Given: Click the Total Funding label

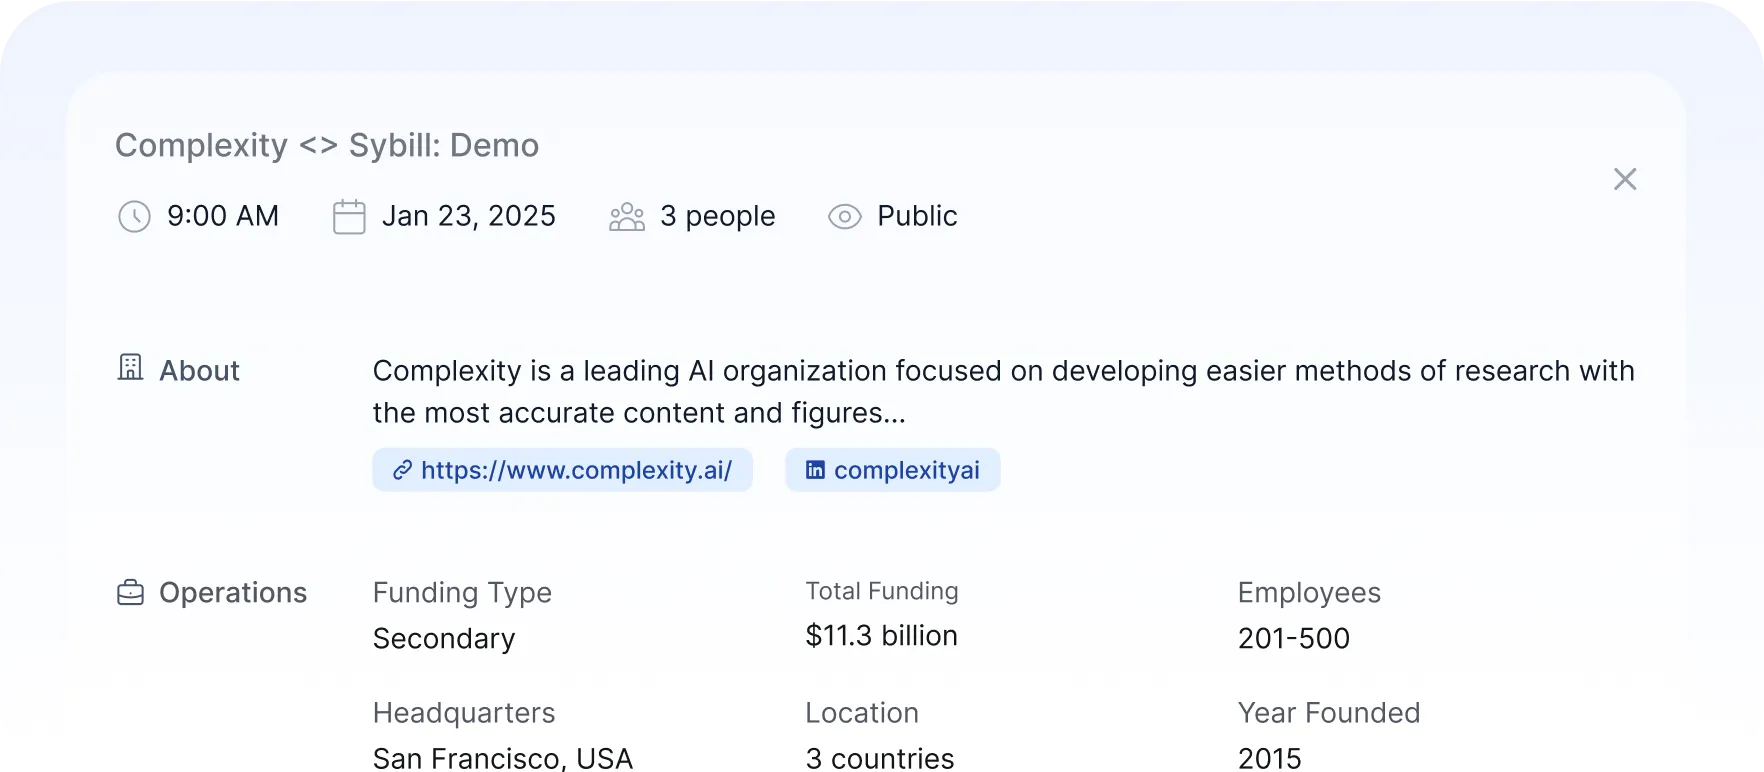Looking at the screenshot, I should [x=882, y=591].
